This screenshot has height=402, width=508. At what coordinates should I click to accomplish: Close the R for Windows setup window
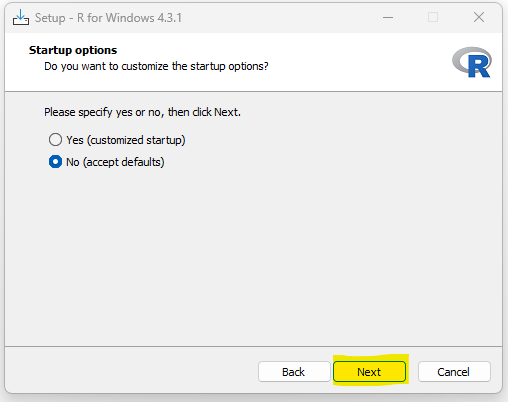479,17
